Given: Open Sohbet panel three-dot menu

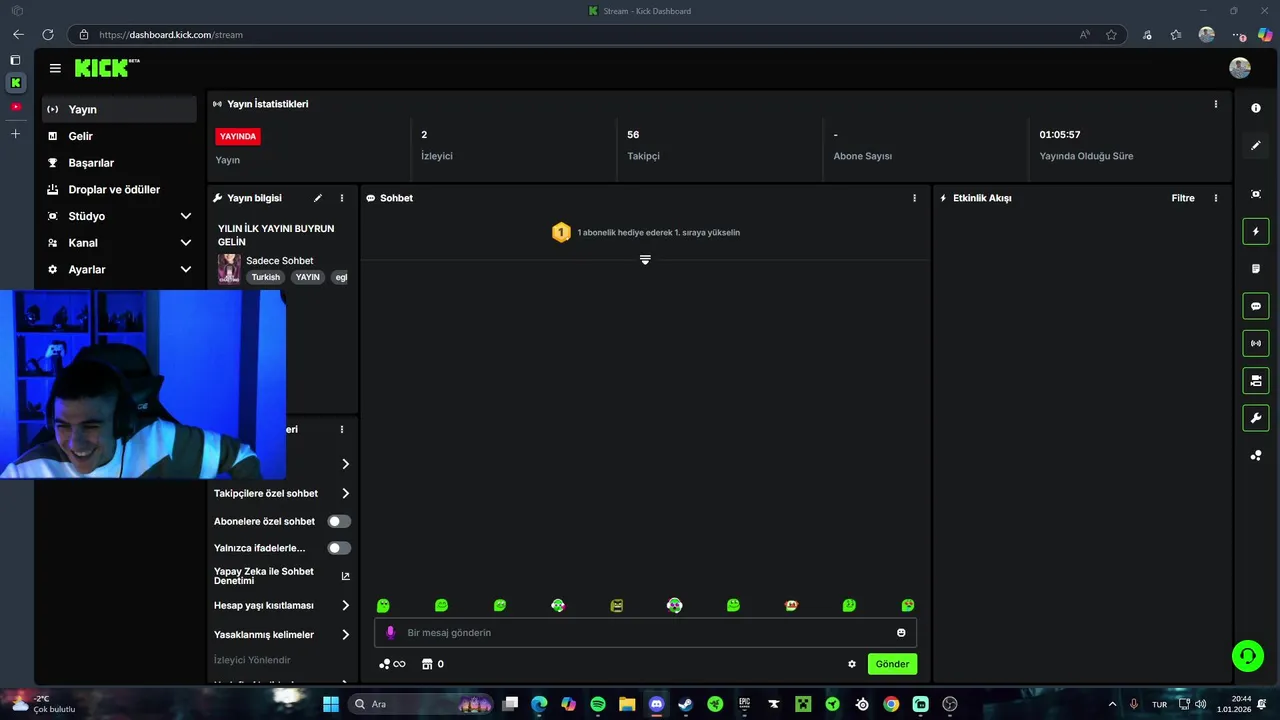Looking at the screenshot, I should click(x=914, y=198).
